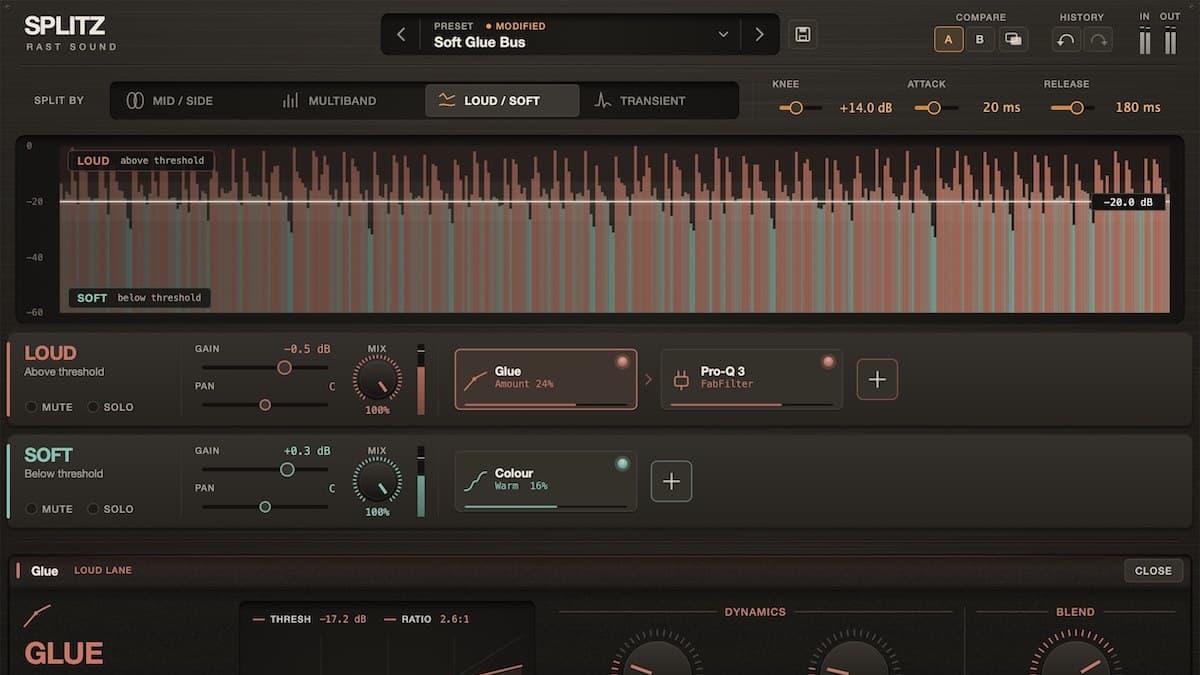The image size is (1200, 675).
Task: Click the 180 ms release value
Action: (1138, 107)
